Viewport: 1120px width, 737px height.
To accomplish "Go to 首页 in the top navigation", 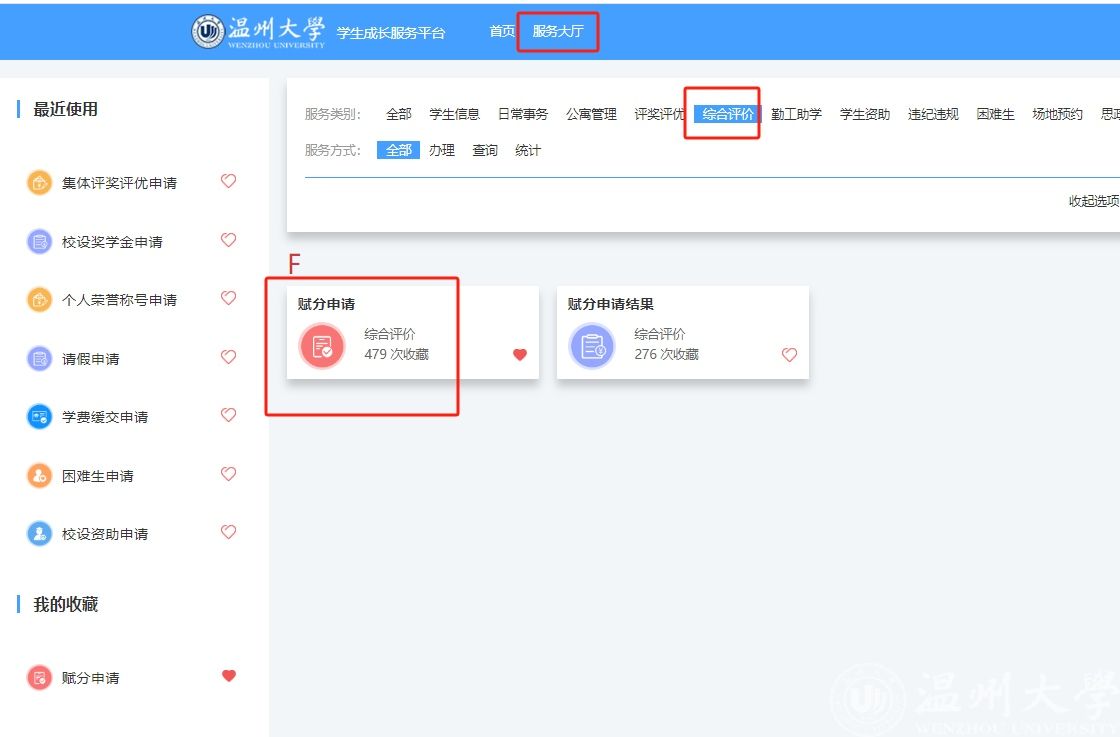I will pos(502,32).
